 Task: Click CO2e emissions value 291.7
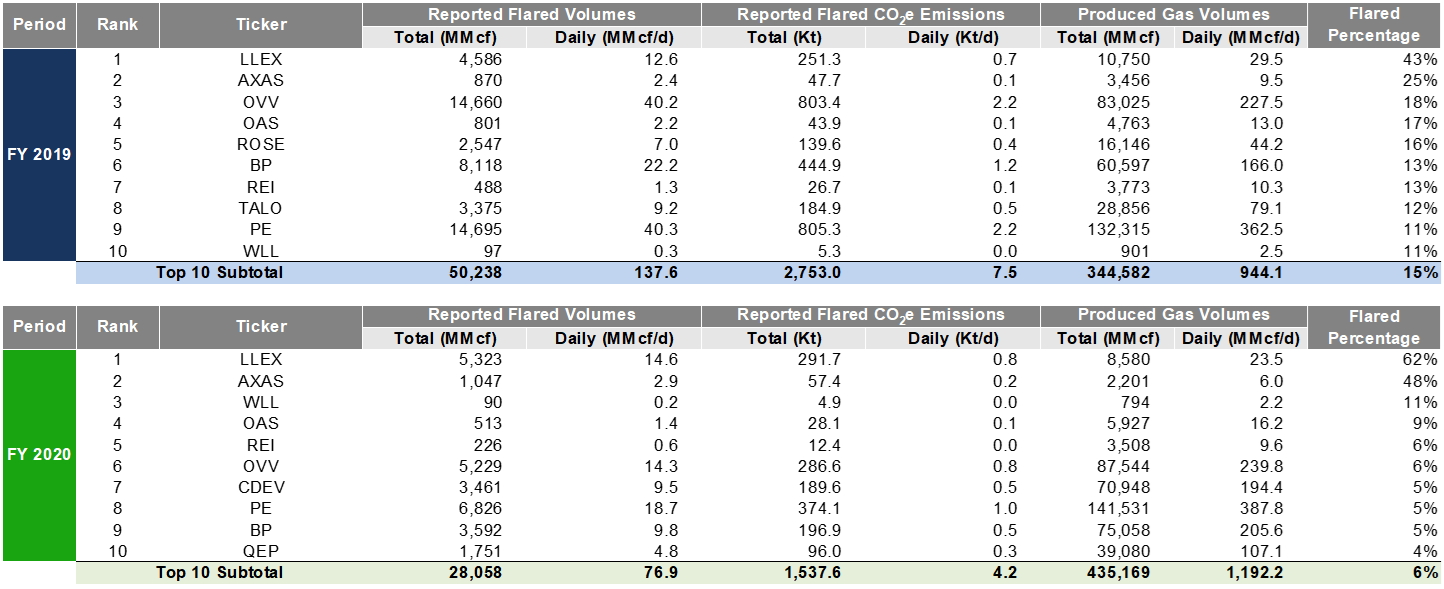point(819,359)
